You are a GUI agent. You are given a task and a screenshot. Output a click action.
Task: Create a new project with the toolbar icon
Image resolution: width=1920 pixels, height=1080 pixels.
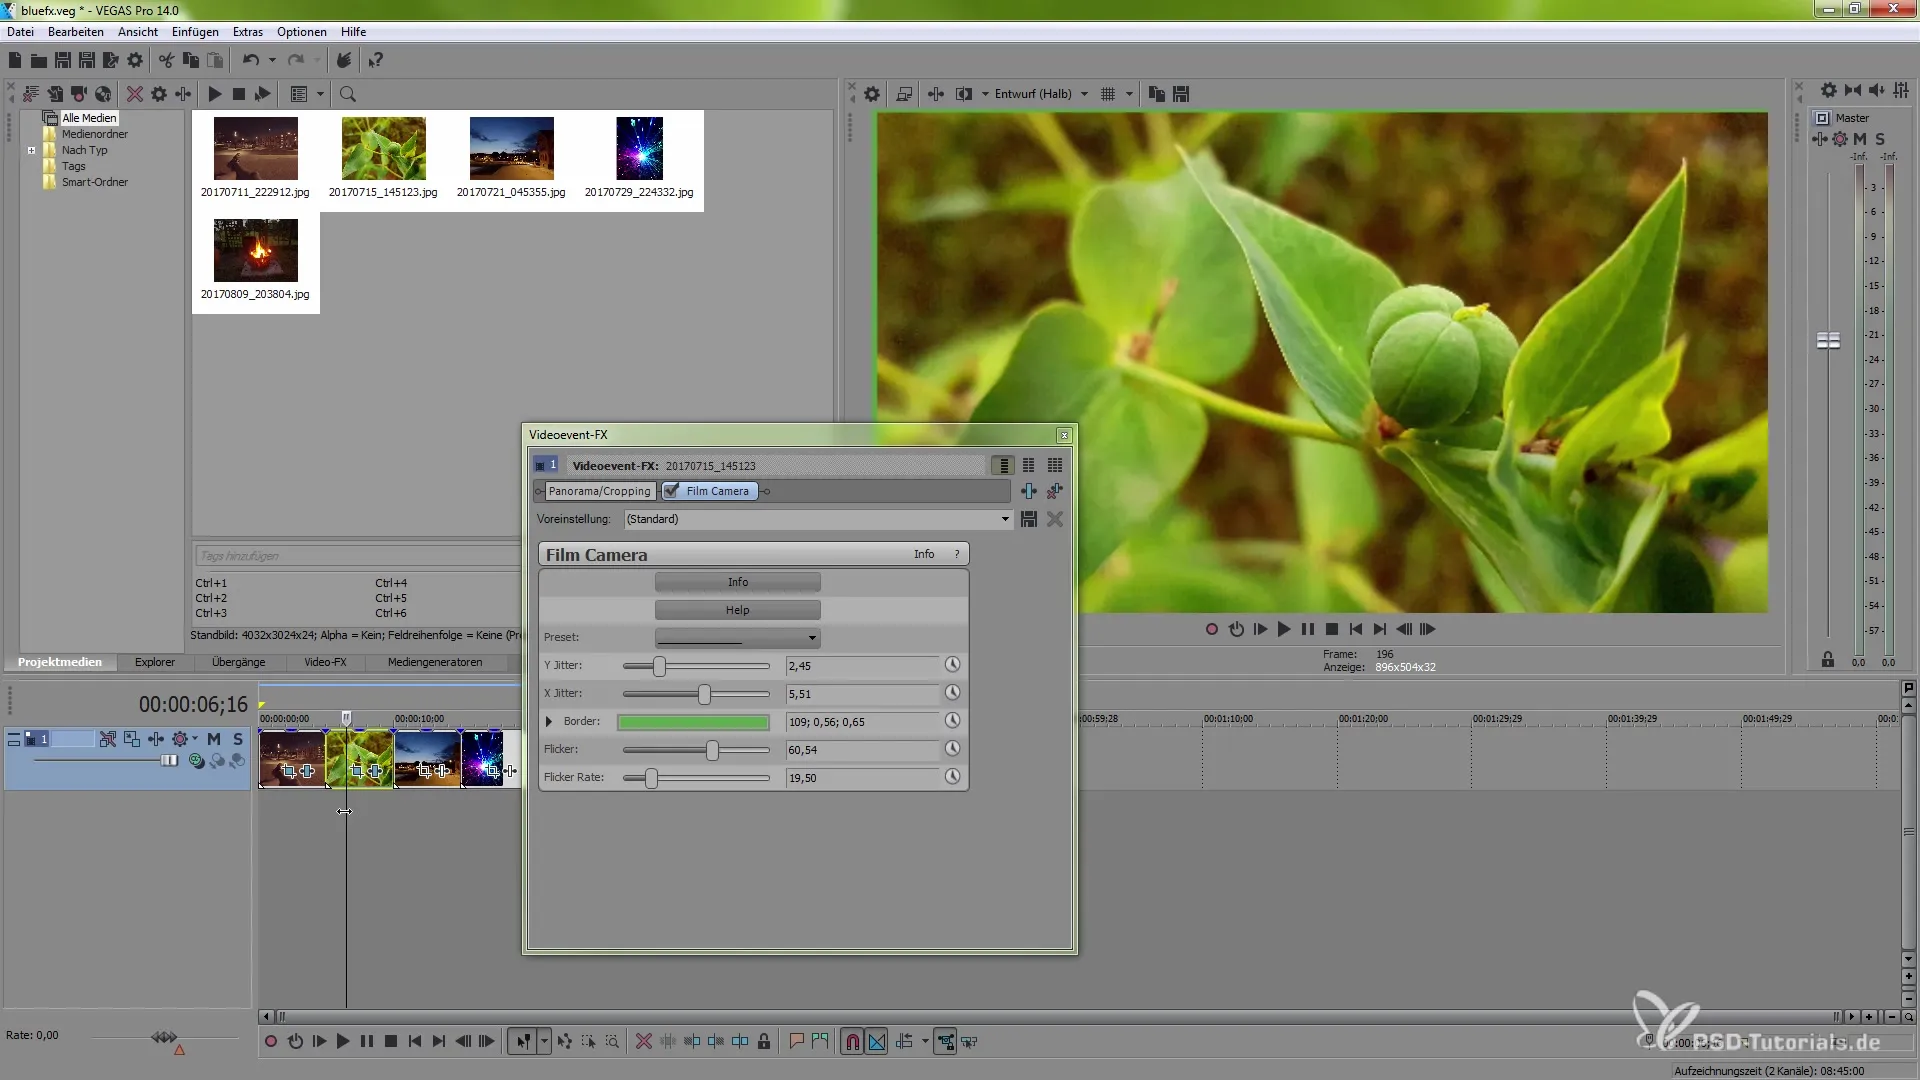pyautogui.click(x=15, y=61)
